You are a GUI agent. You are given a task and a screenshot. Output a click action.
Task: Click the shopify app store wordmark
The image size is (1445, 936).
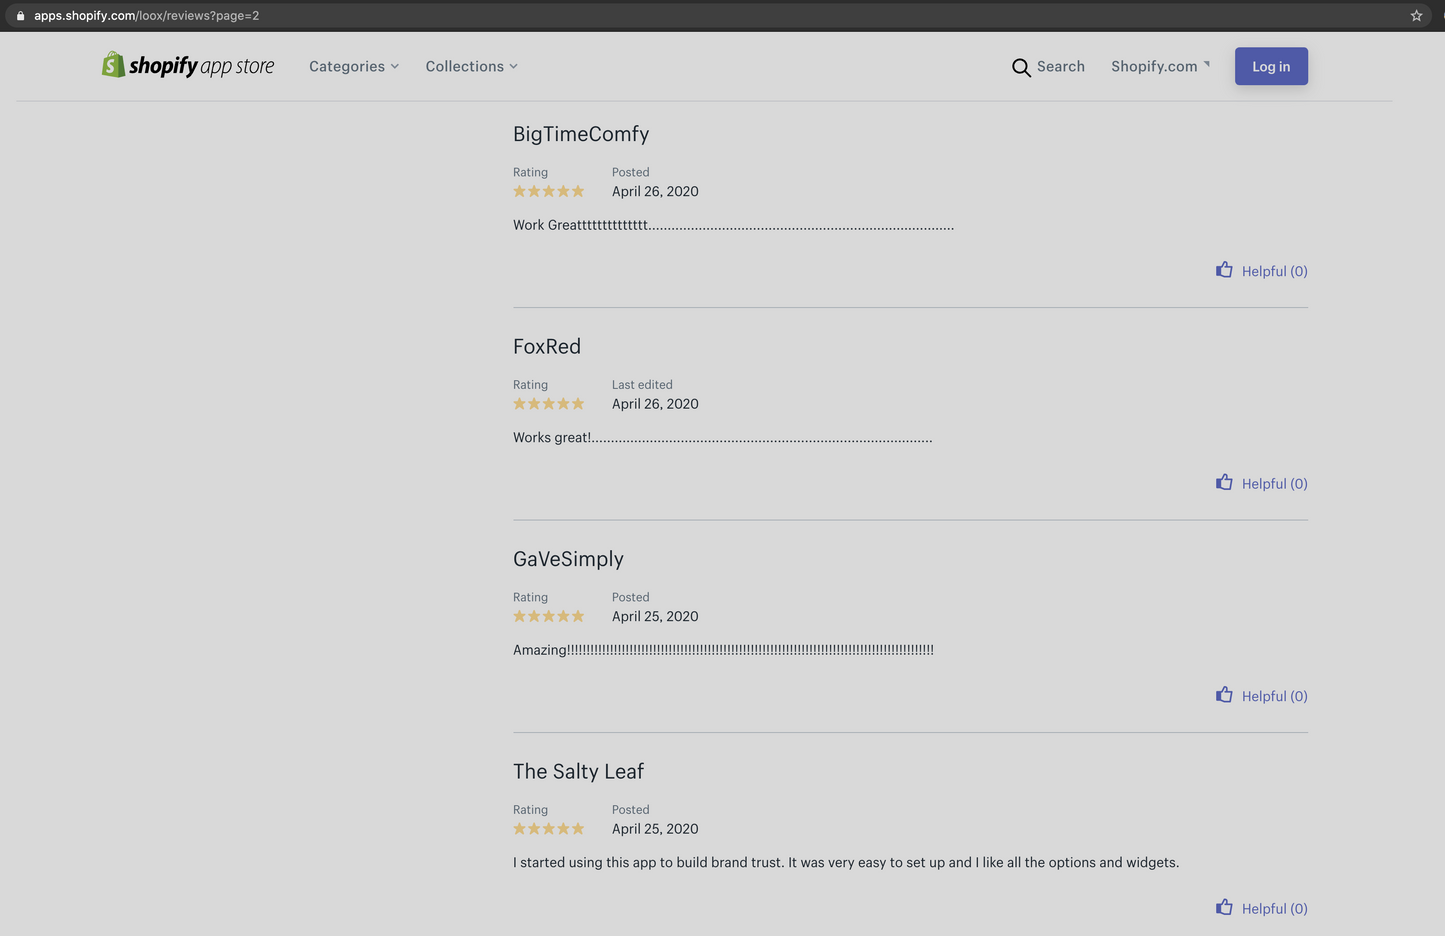pos(201,66)
